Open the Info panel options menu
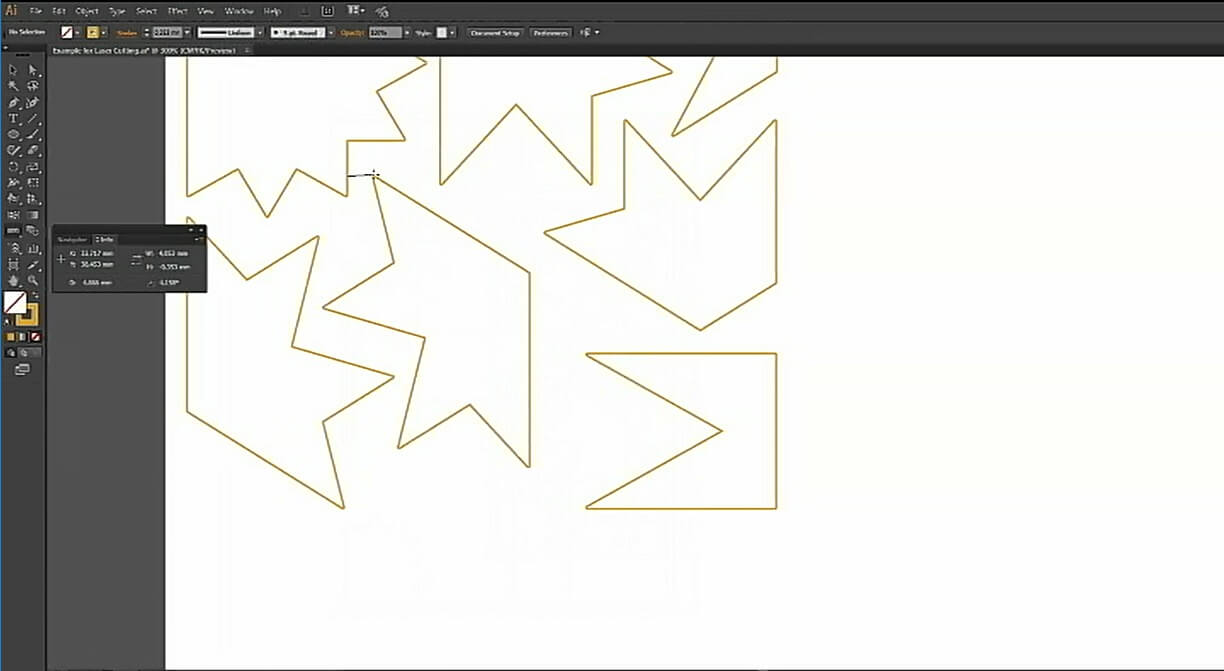Screen dimensions: 1224x671 [200, 239]
